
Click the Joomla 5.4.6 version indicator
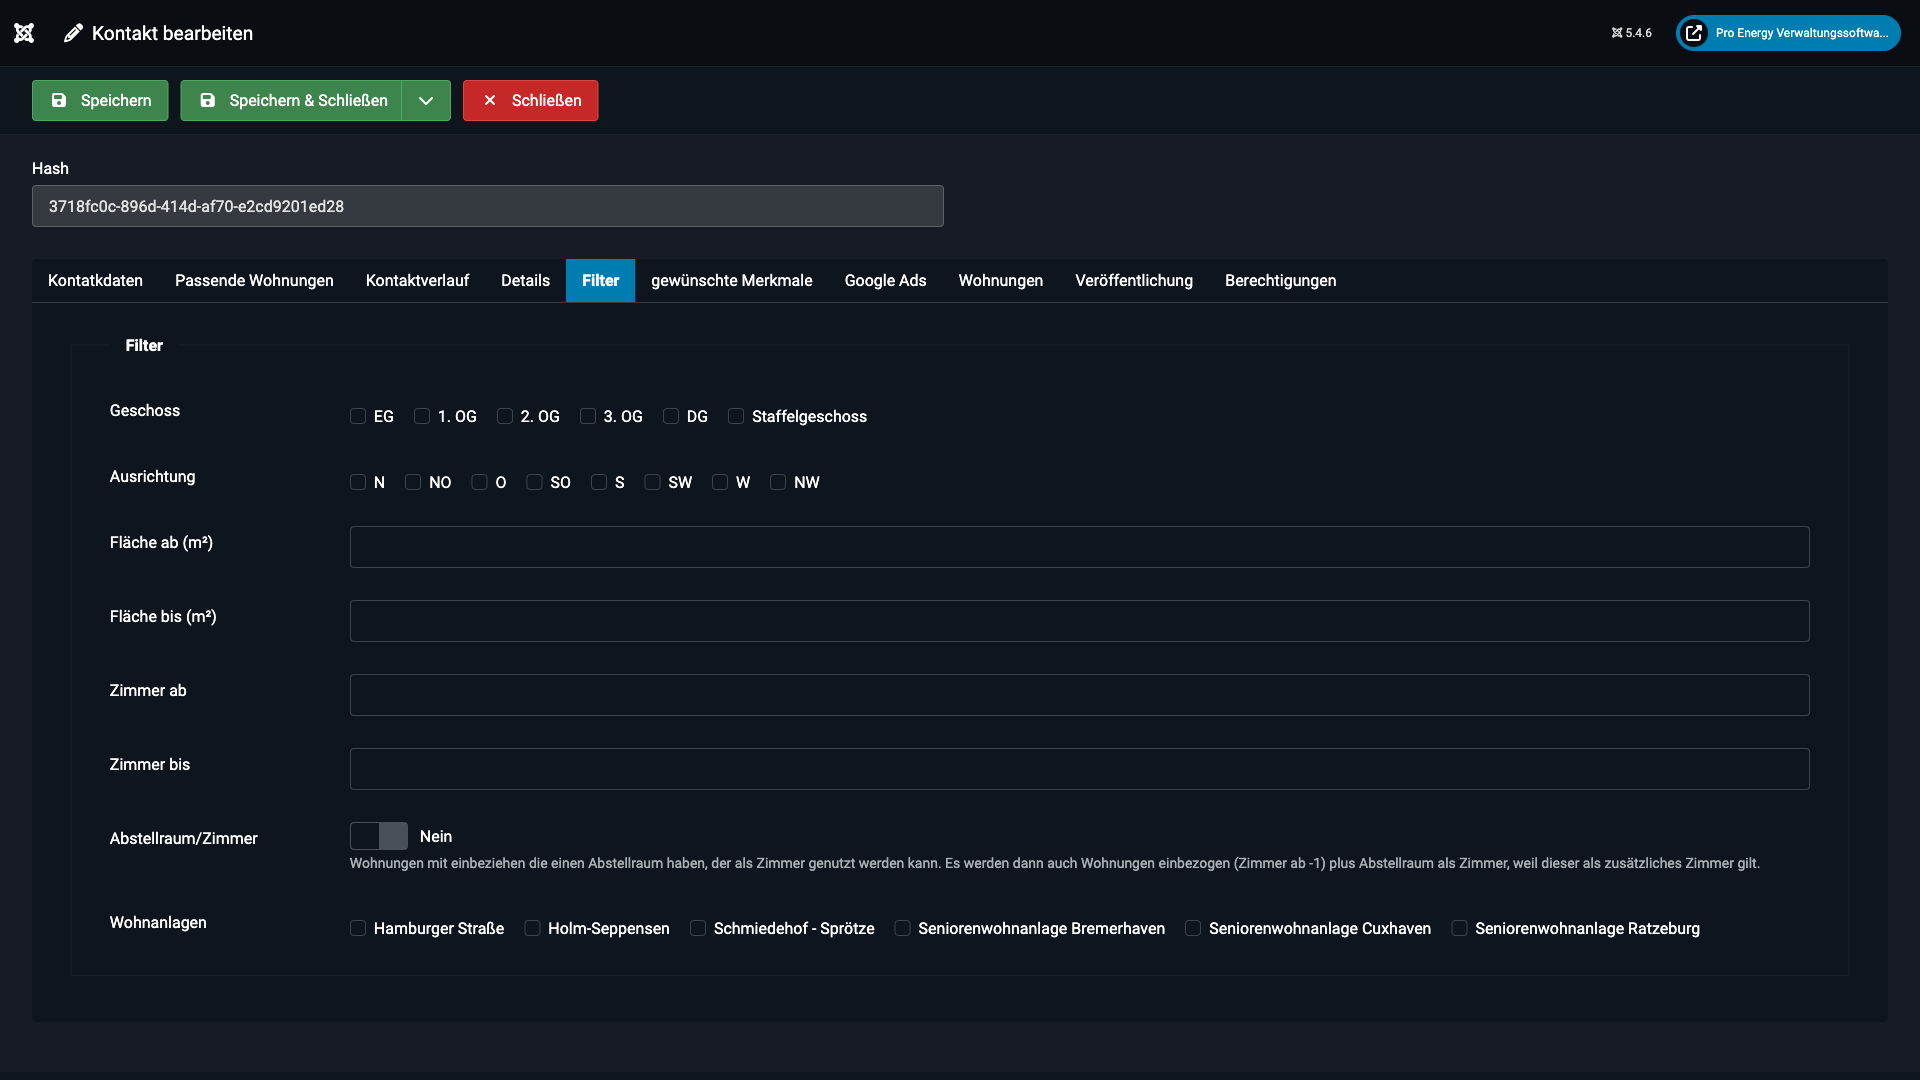(x=1631, y=33)
